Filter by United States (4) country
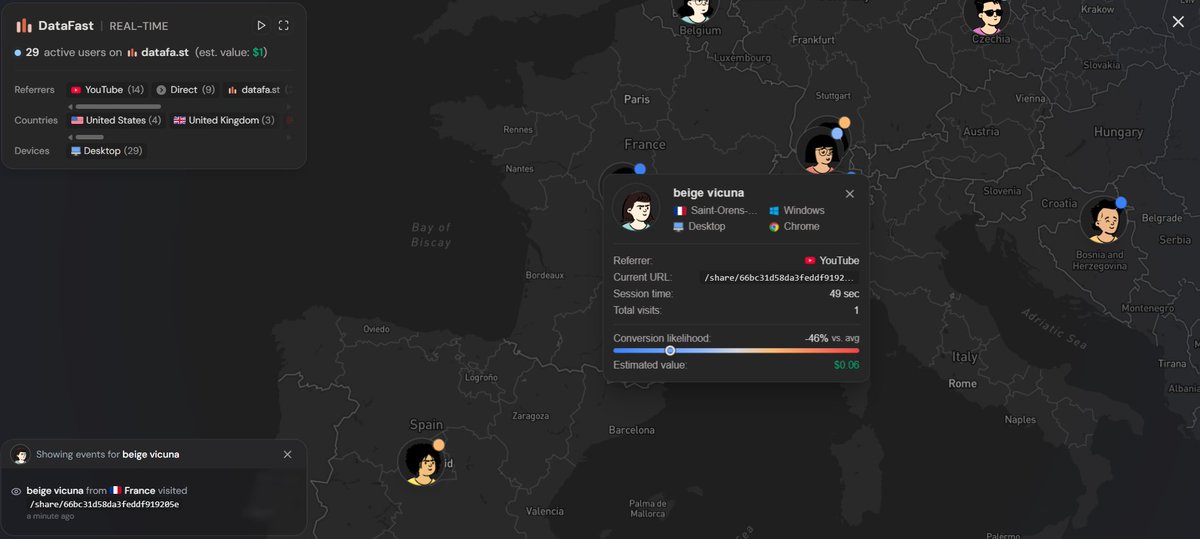Viewport: 1200px width, 539px height. 116,121
